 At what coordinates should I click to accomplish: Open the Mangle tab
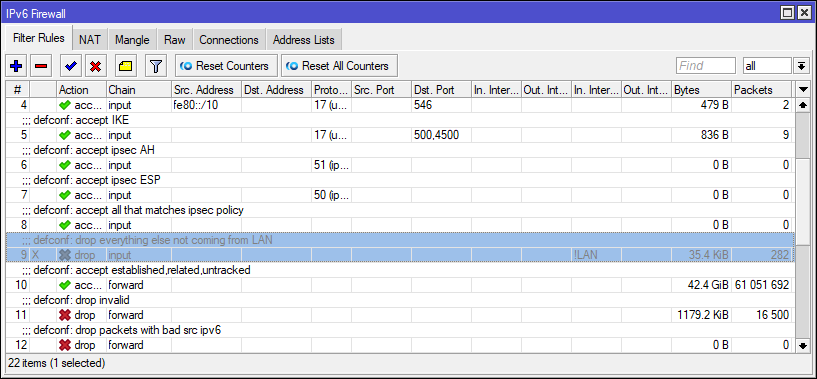tap(132, 40)
